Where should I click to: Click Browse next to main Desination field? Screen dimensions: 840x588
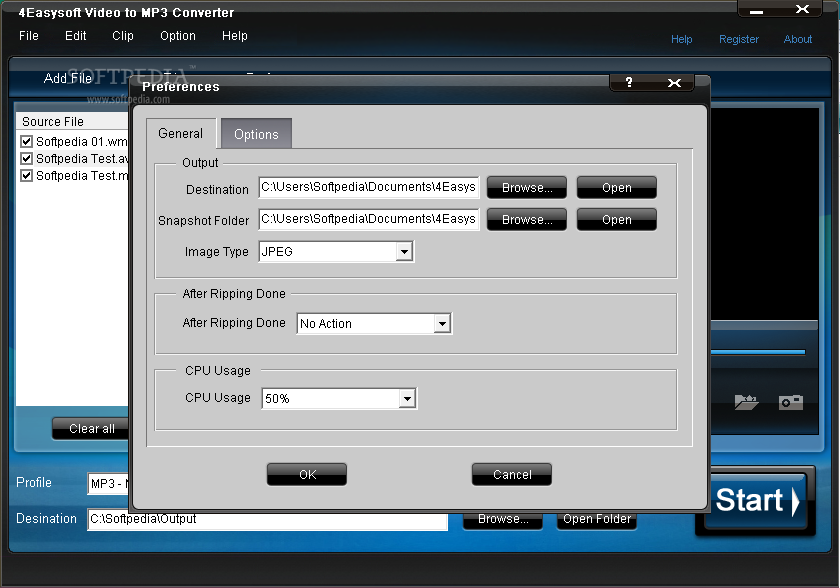pos(503,519)
